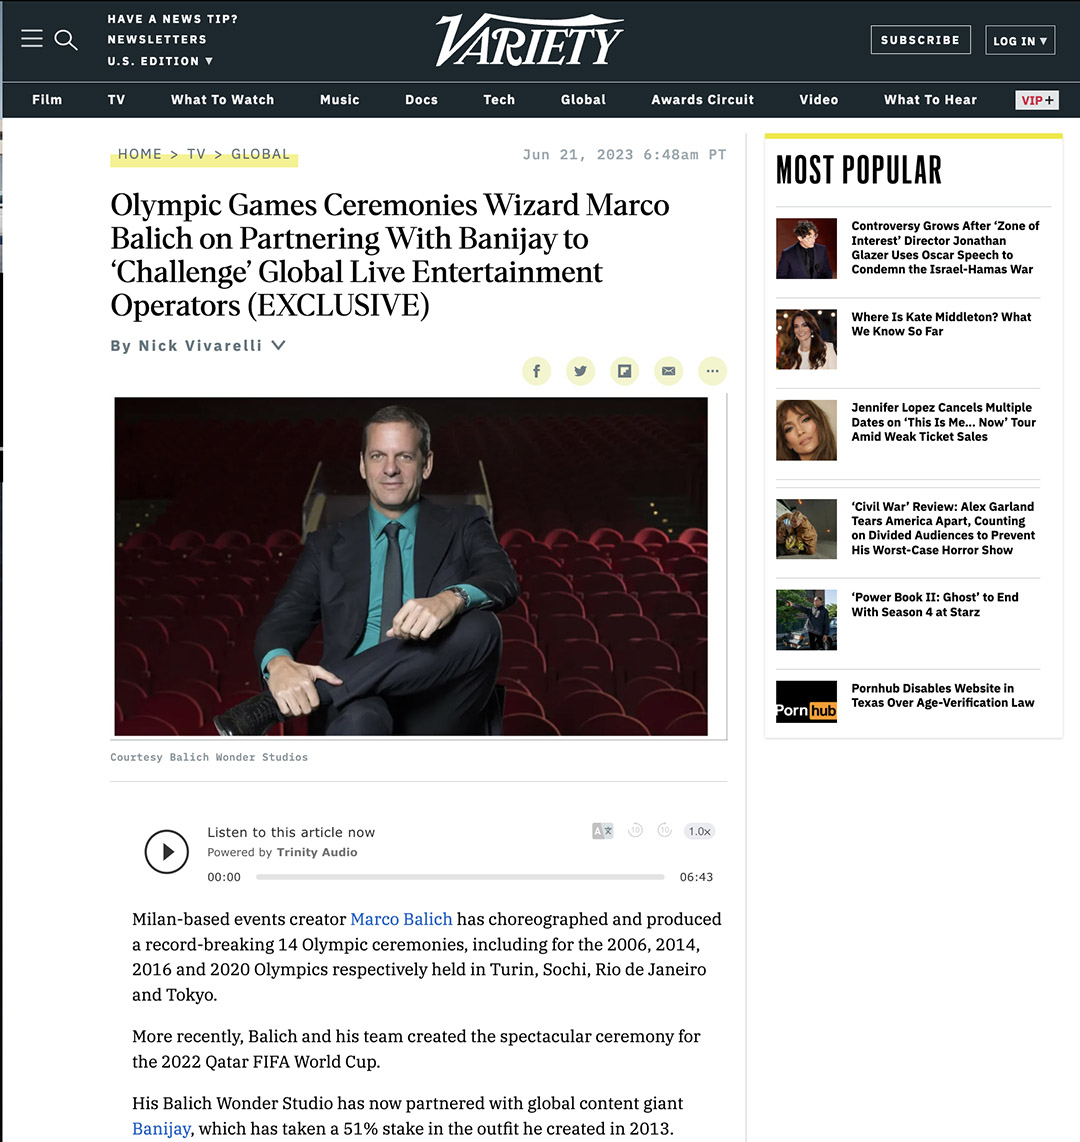1080x1142 pixels.
Task: Go to the Music section
Action: click(x=339, y=100)
